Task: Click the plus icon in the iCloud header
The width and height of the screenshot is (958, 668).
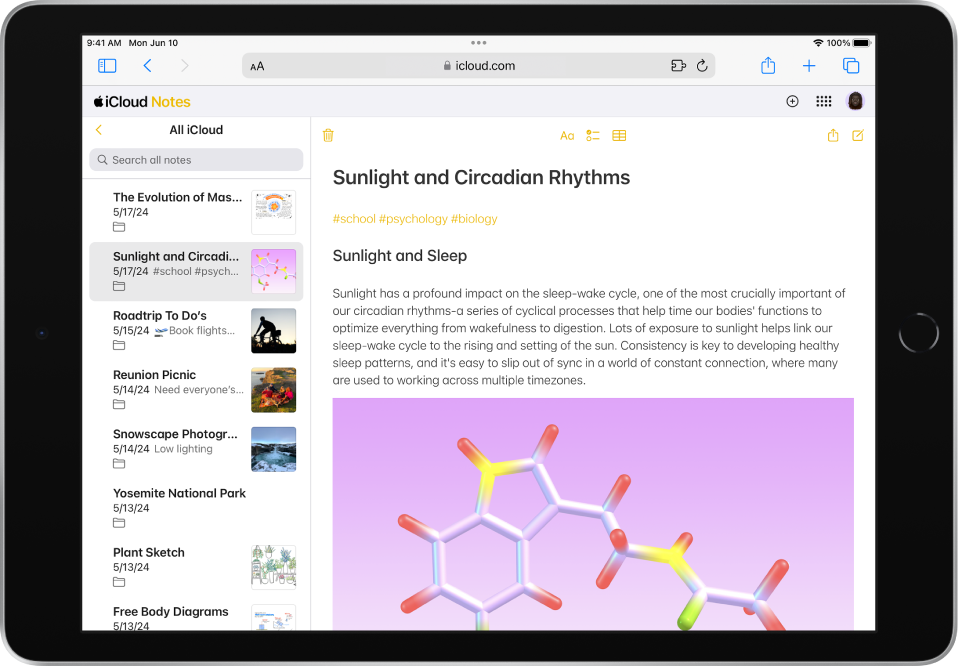Action: pos(792,101)
